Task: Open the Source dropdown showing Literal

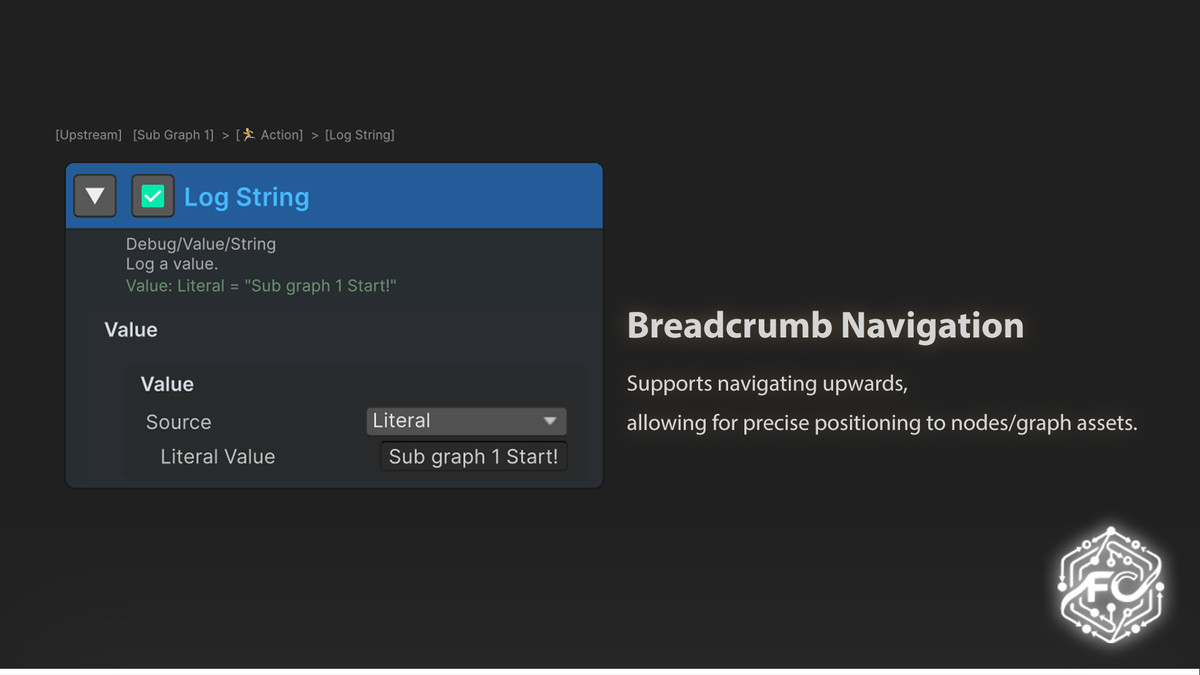Action: point(466,421)
